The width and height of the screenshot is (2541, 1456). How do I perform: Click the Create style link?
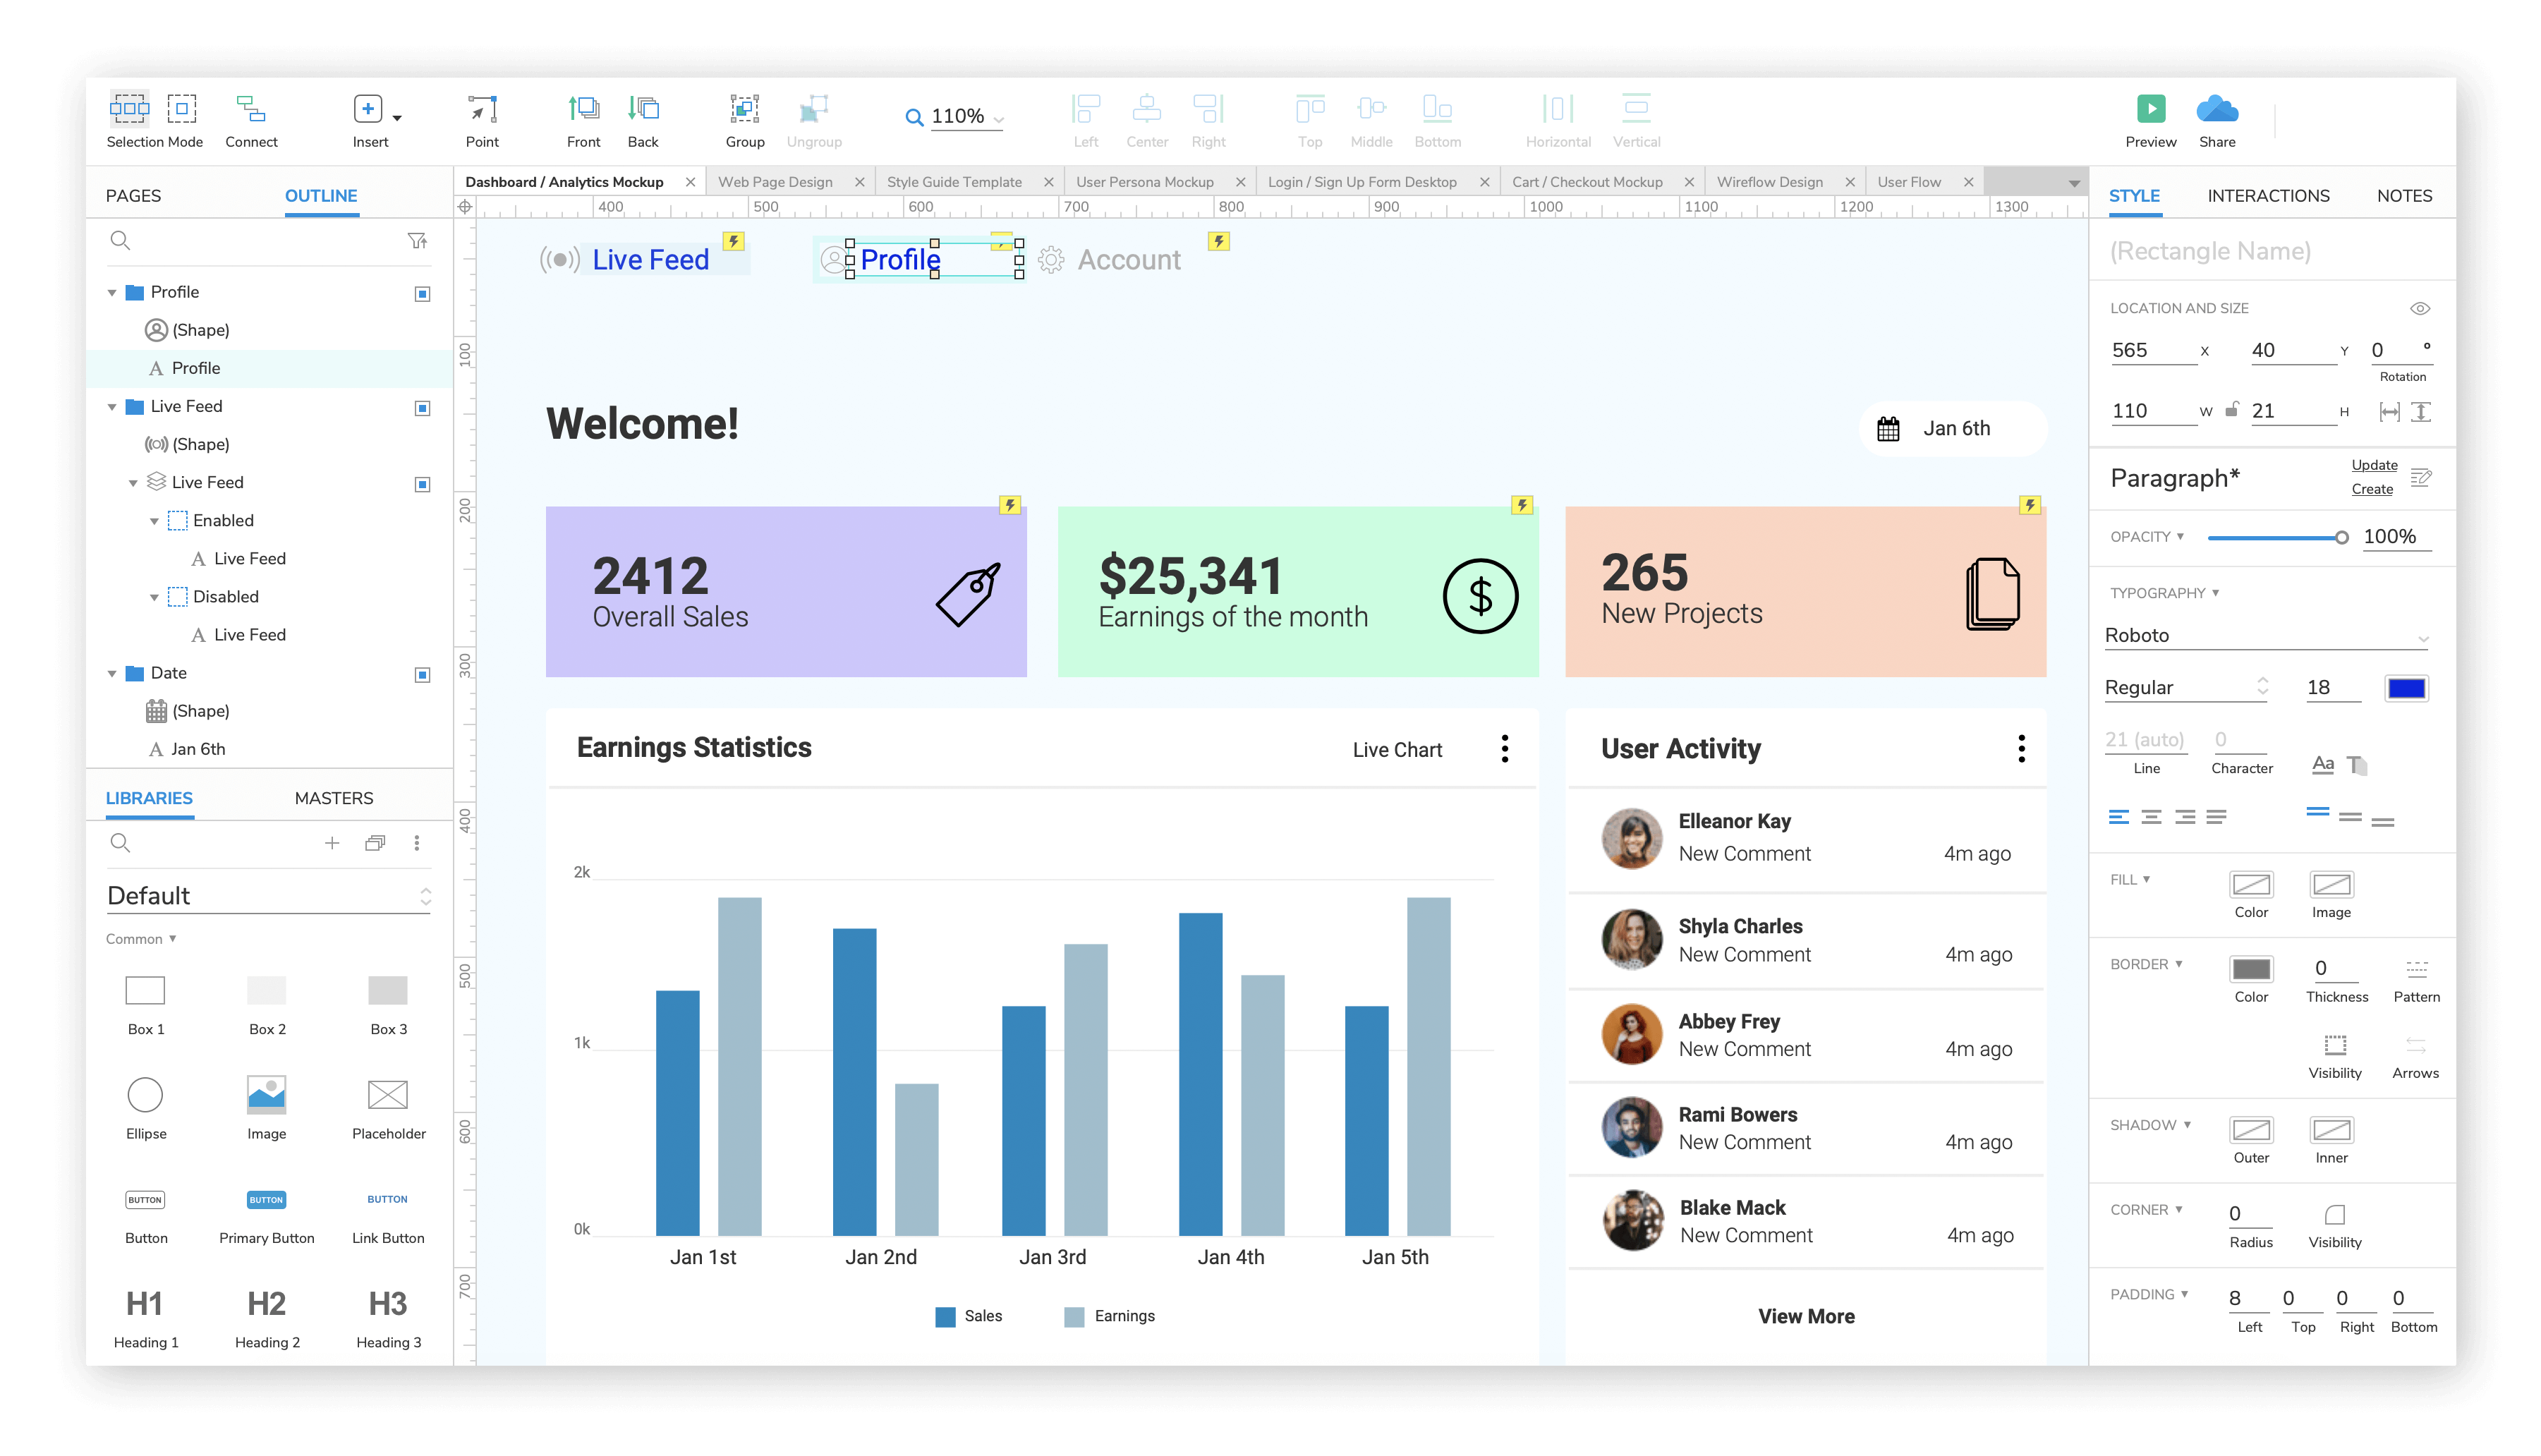coord(2371,489)
